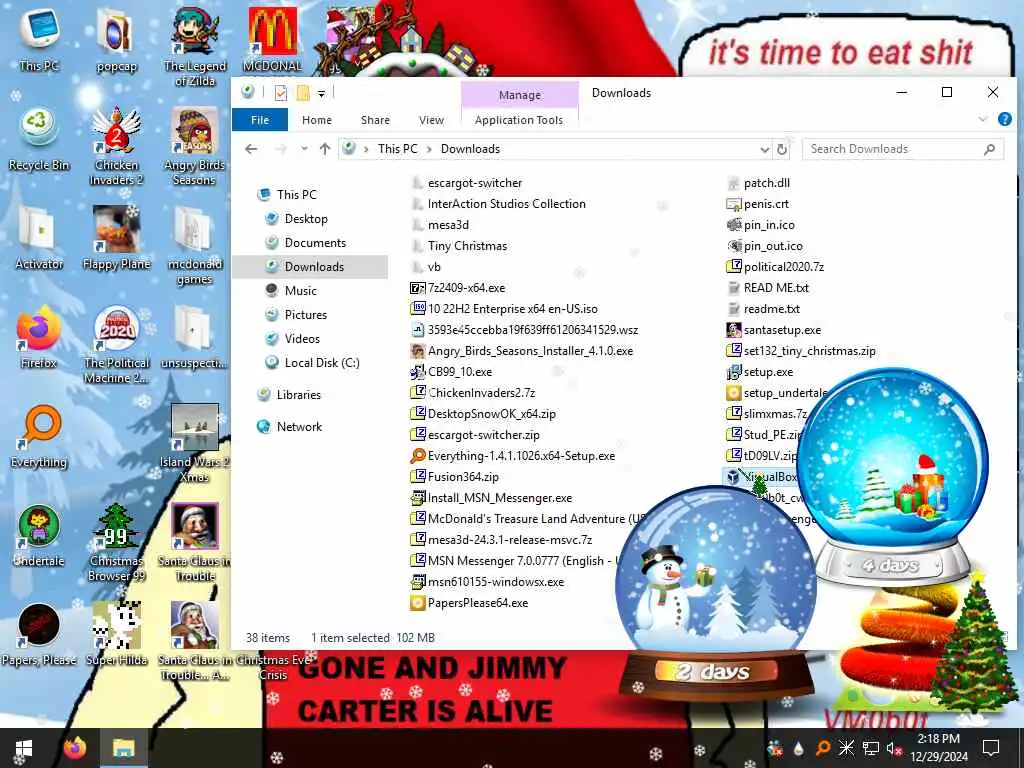
Task: Switch to the Home ribbon tab
Action: [317, 120]
